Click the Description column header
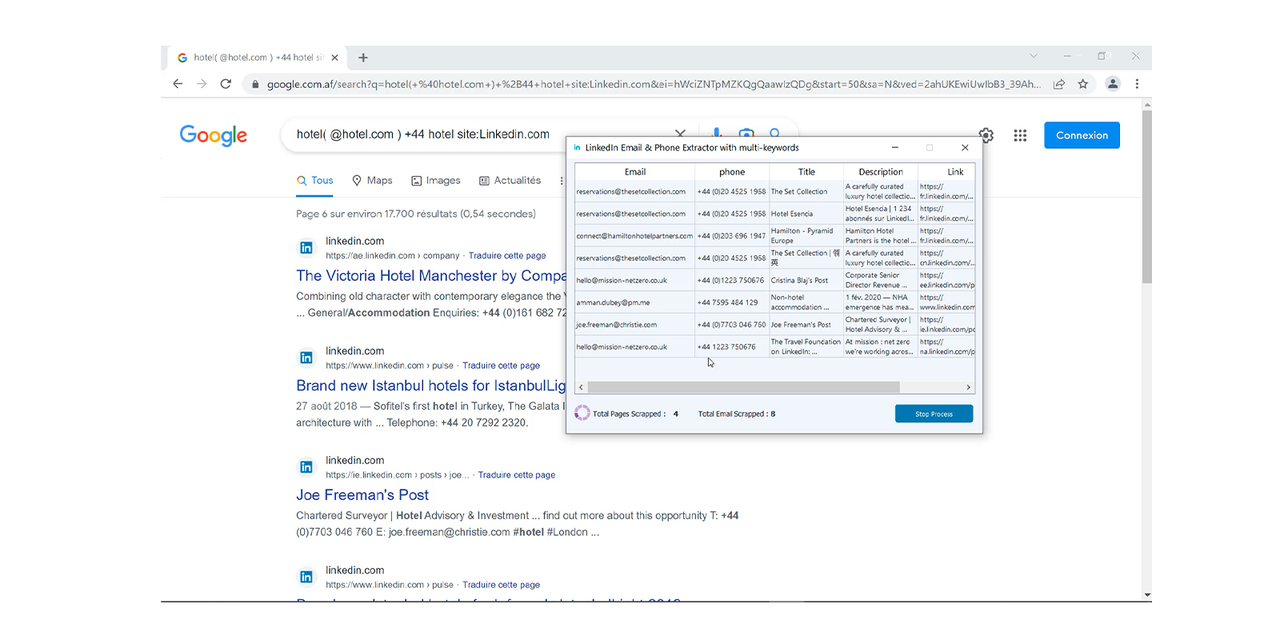1280x640 pixels. [x=881, y=172]
